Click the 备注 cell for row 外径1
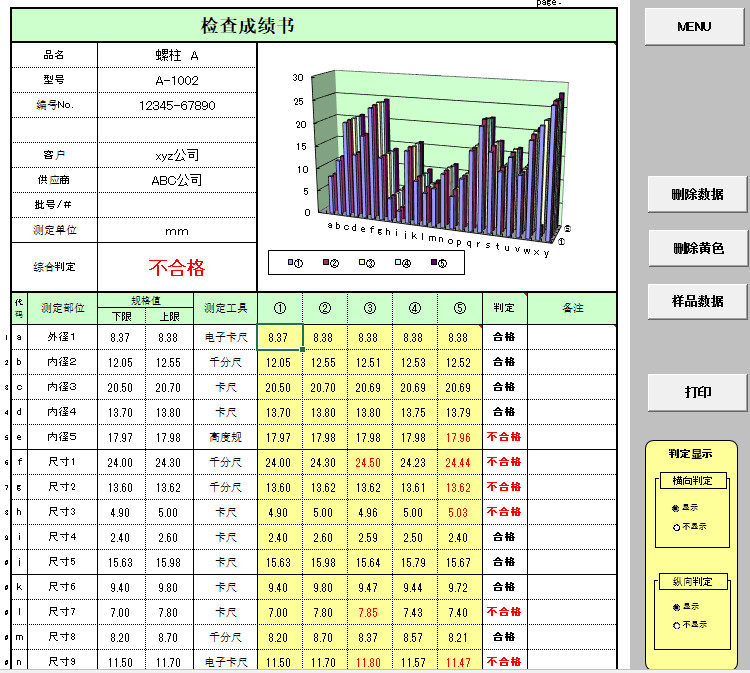 tap(572, 337)
